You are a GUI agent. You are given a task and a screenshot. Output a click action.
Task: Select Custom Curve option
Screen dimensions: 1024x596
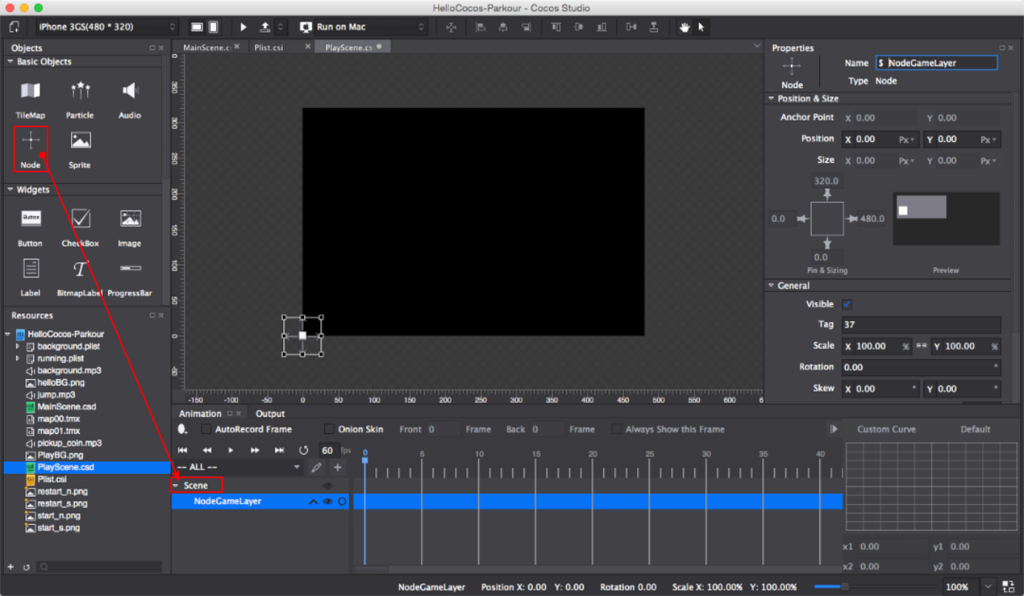(886, 429)
